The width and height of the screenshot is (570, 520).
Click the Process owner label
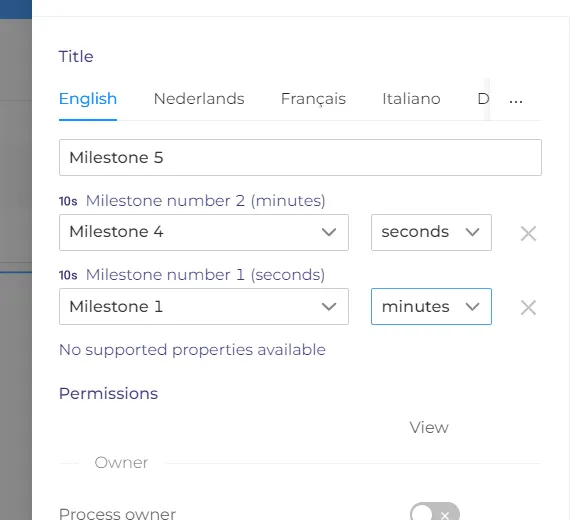pos(117,513)
